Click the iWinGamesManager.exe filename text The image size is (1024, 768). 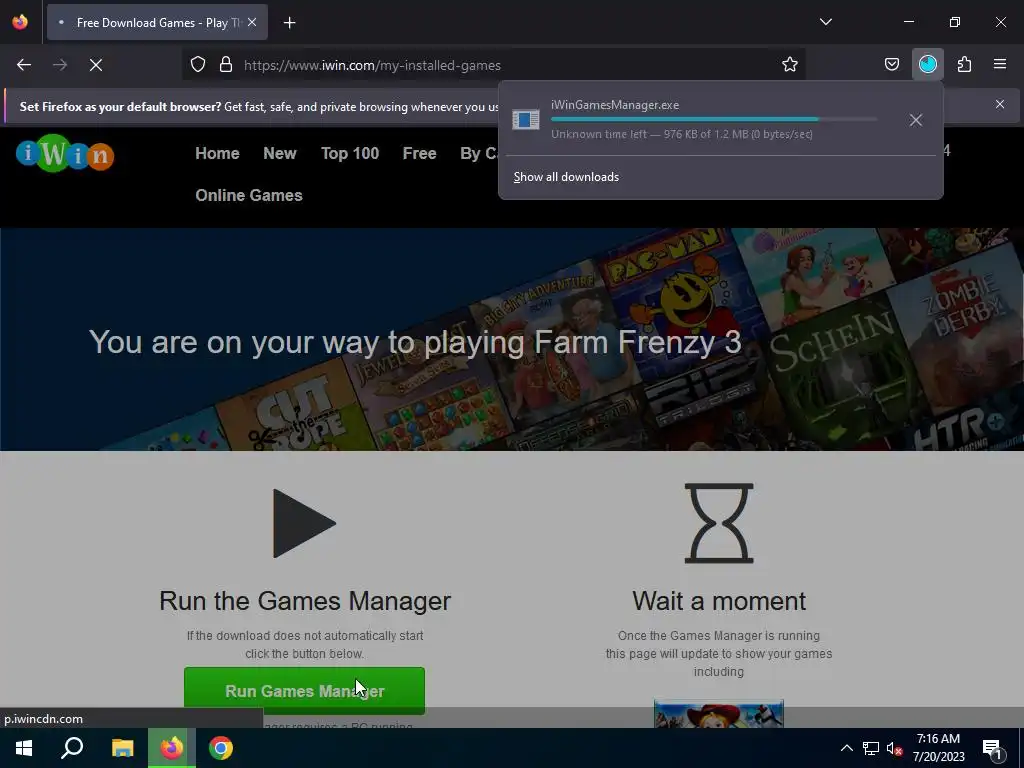[x=615, y=105]
